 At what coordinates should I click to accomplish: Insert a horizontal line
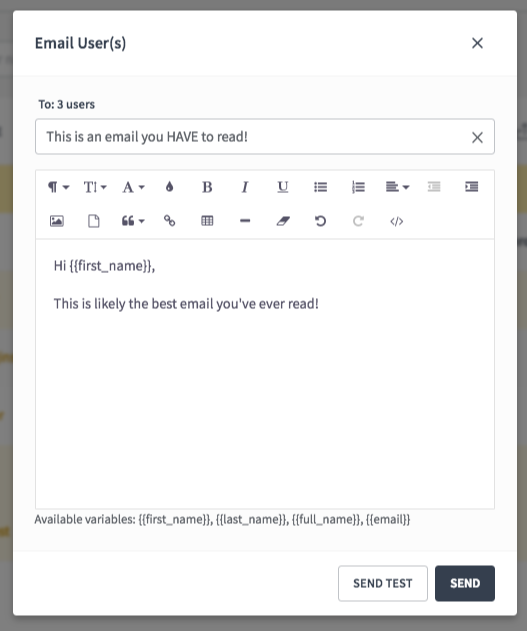[245, 221]
